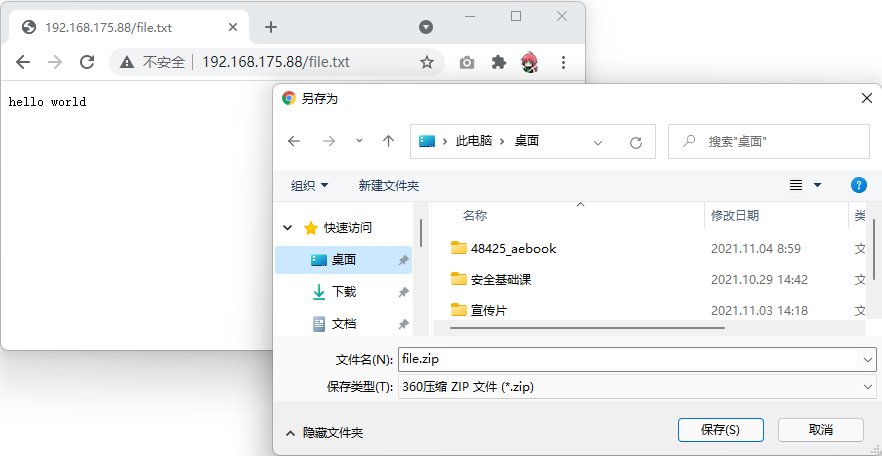Open the Chrome three-dot menu
This screenshot has width=882, height=456.
click(x=563, y=62)
